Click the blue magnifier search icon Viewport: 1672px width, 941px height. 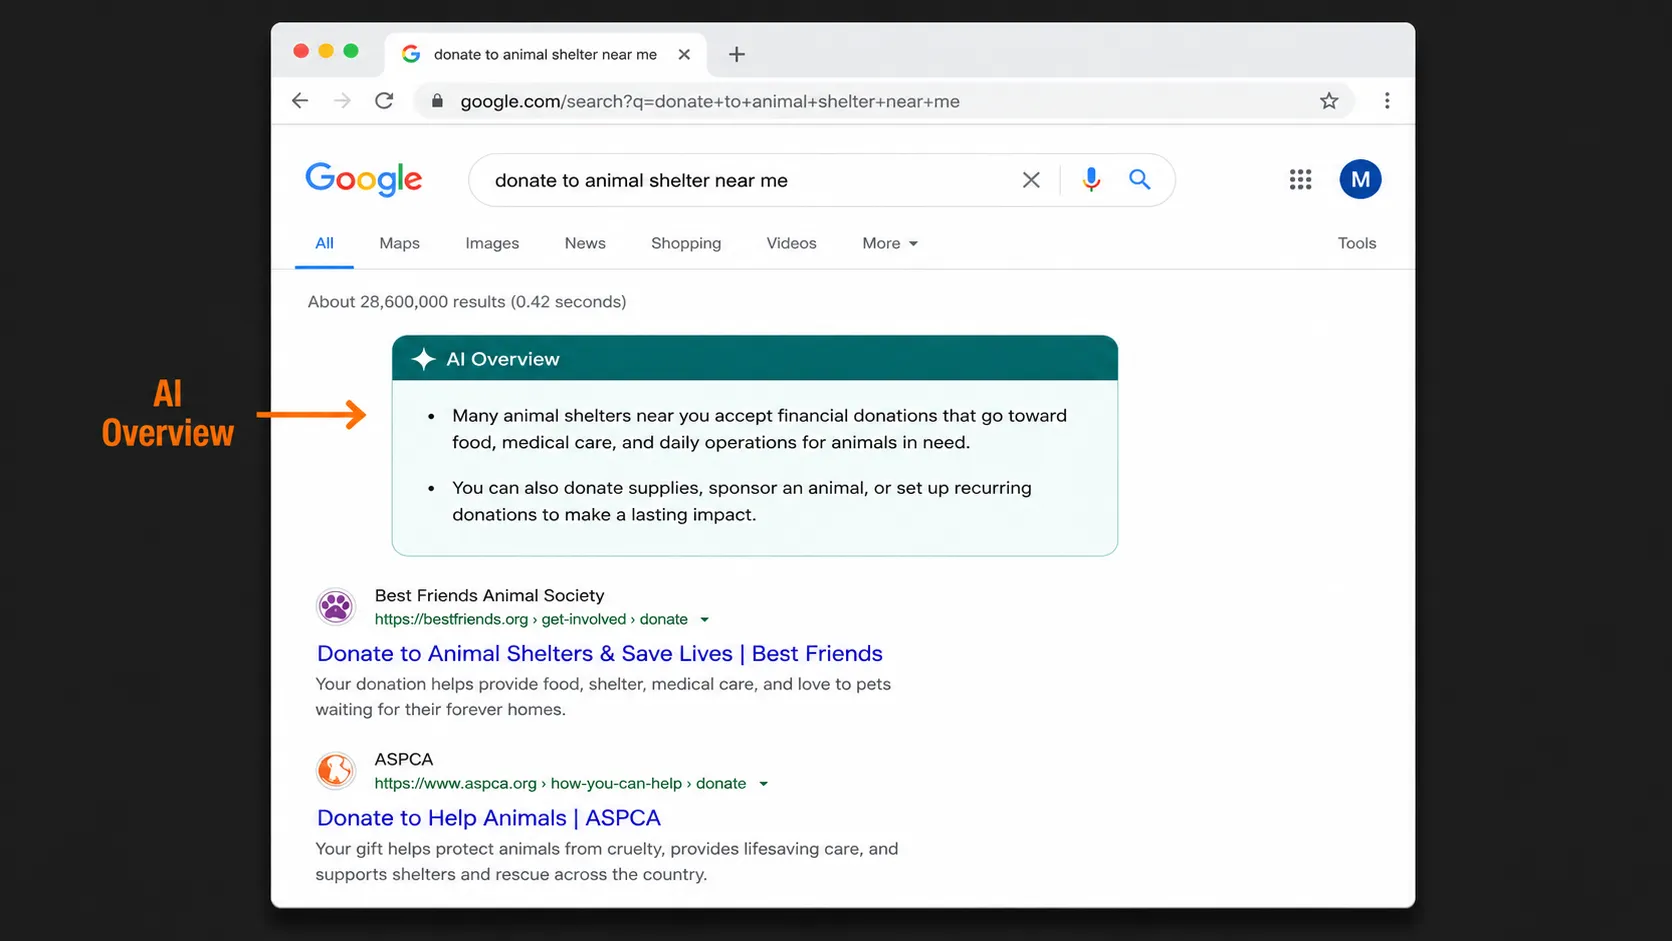(1140, 180)
